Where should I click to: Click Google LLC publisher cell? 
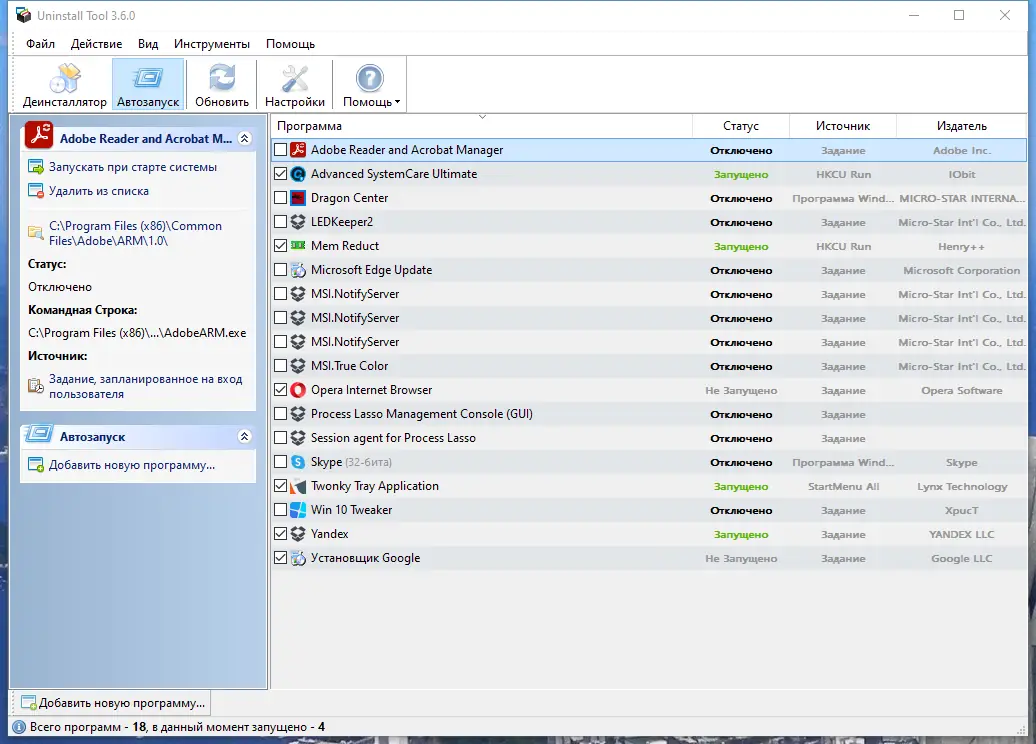(961, 558)
